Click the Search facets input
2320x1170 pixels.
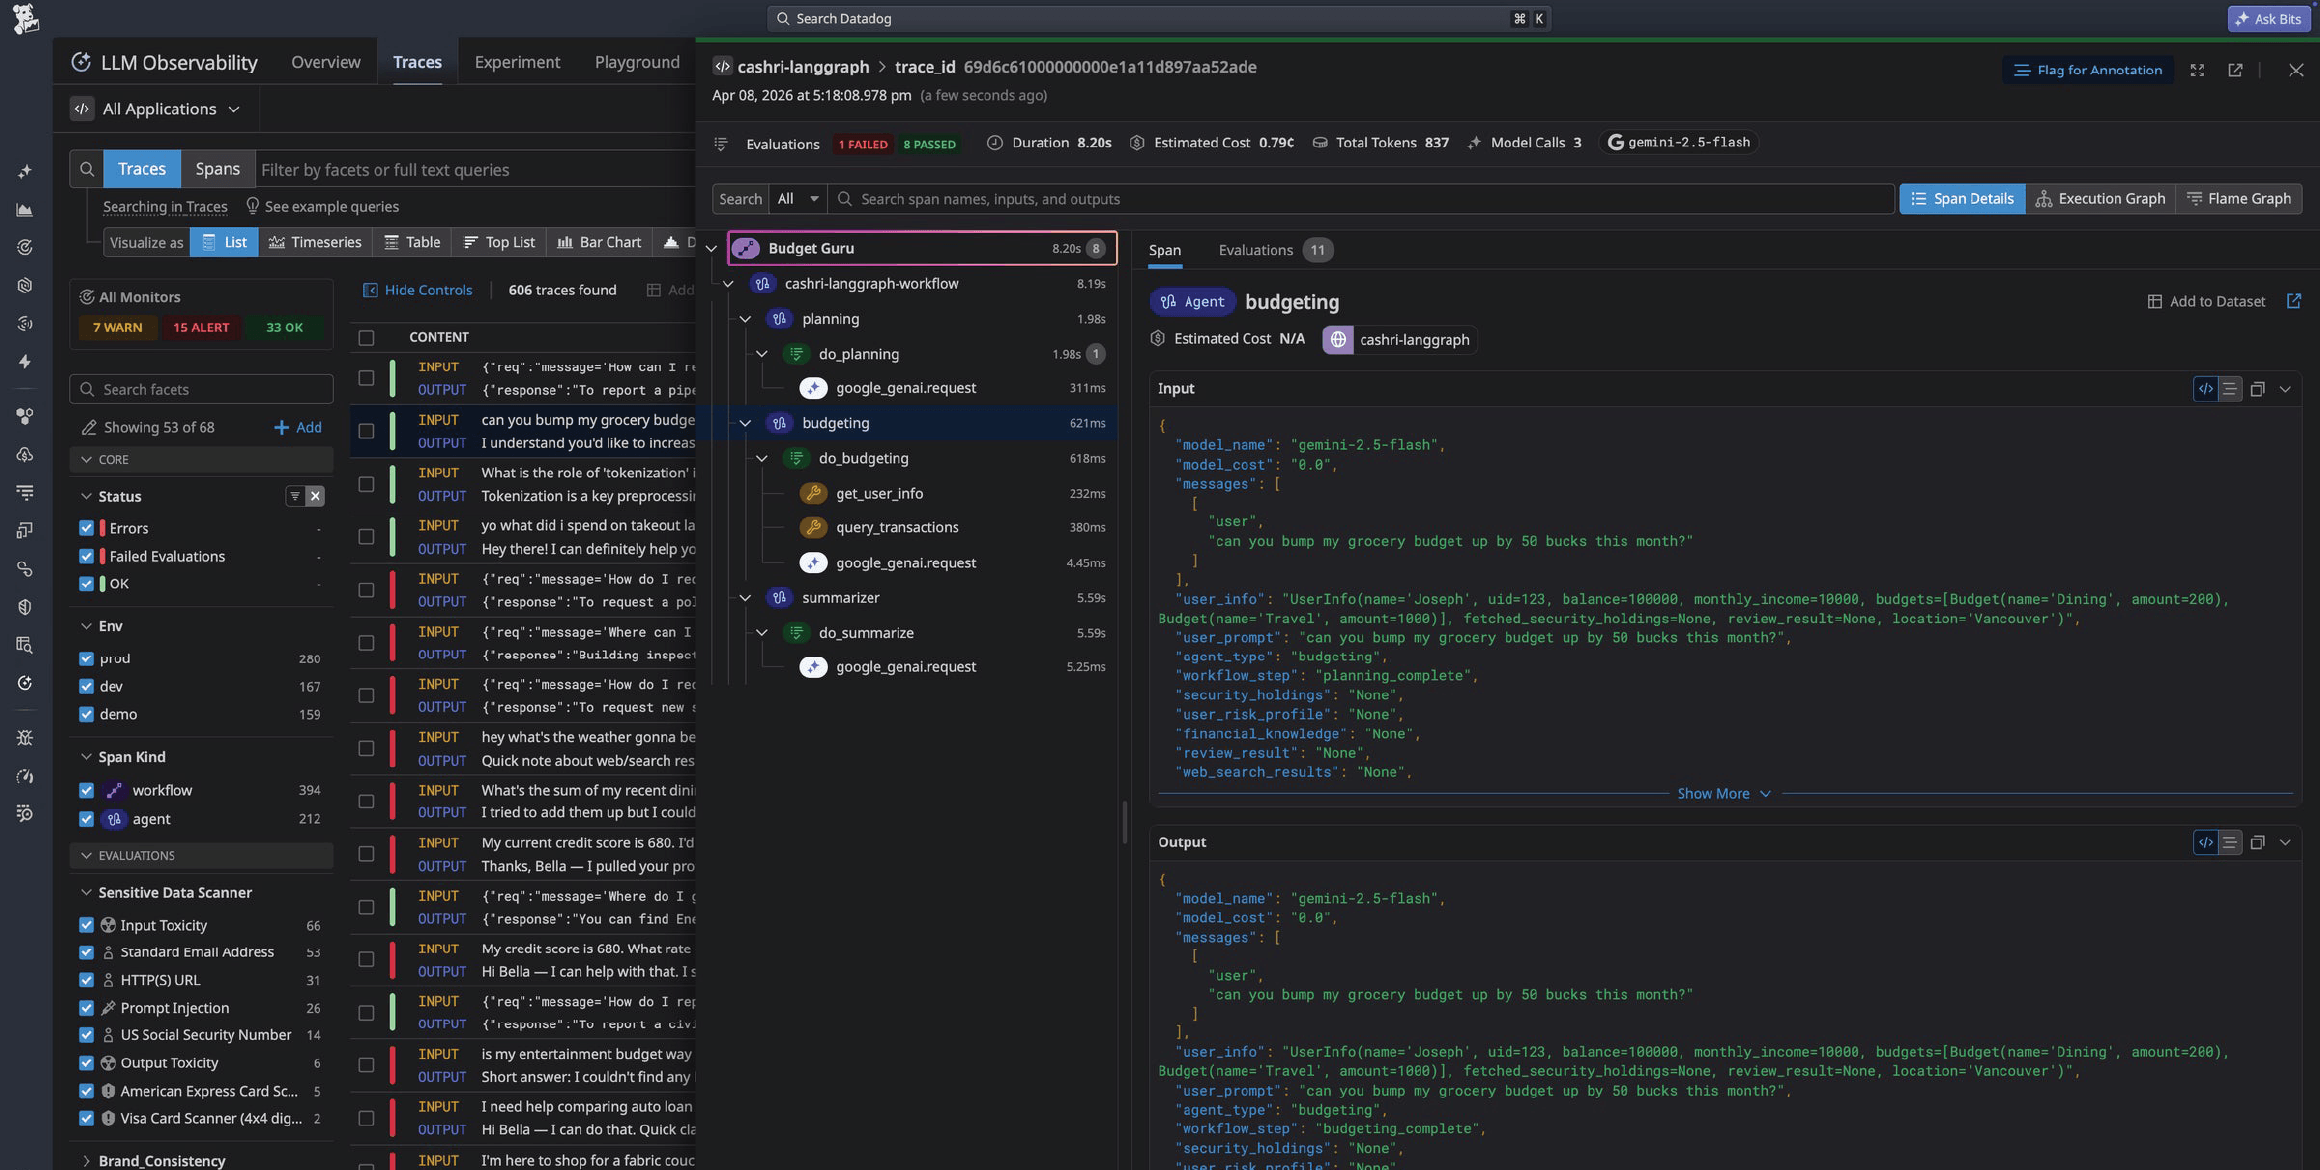[201, 389]
